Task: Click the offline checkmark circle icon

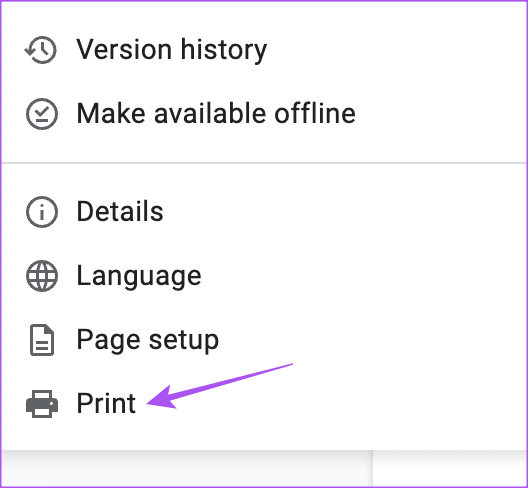Action: point(42,114)
